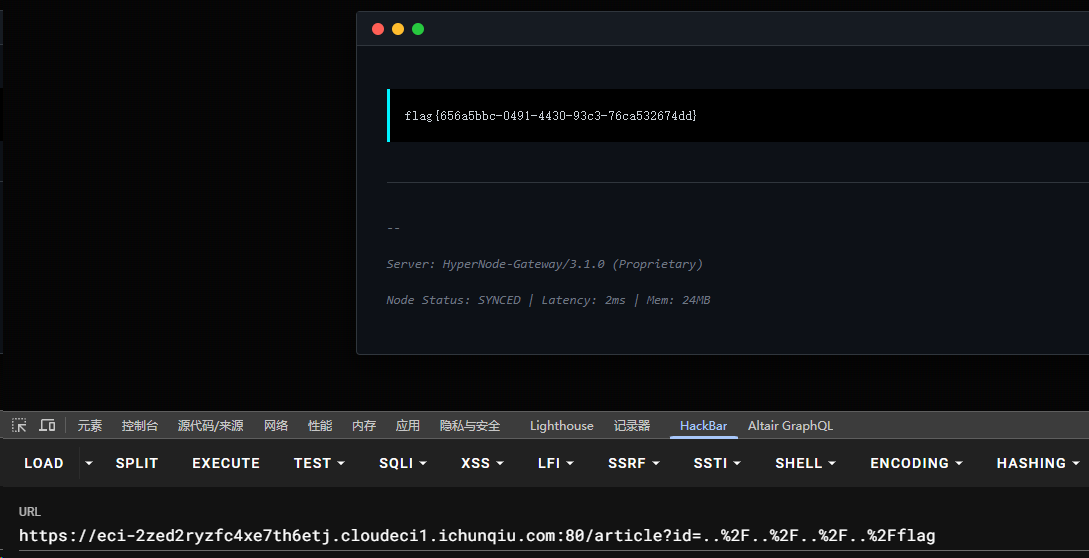Screen dimensions: 1089x558
Task: Open the 元素 (Elements) tab
Action: [x=90, y=426]
